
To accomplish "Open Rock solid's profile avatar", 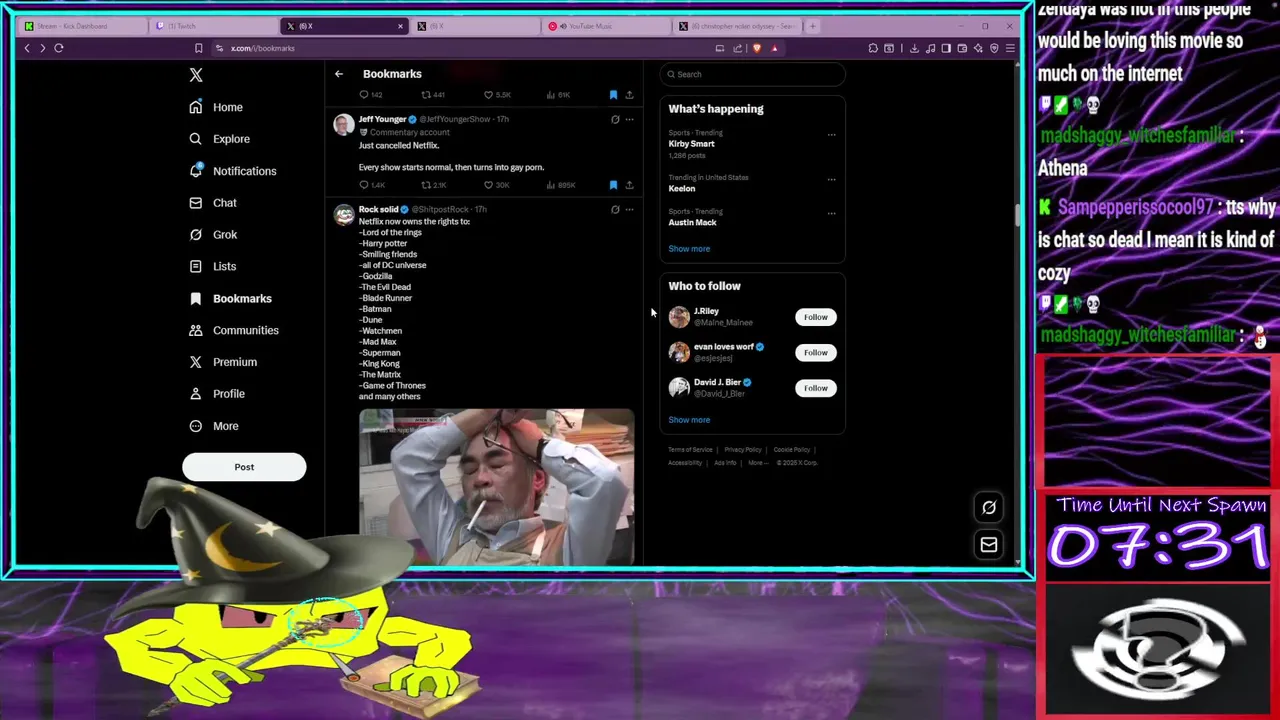I will coord(344,215).
